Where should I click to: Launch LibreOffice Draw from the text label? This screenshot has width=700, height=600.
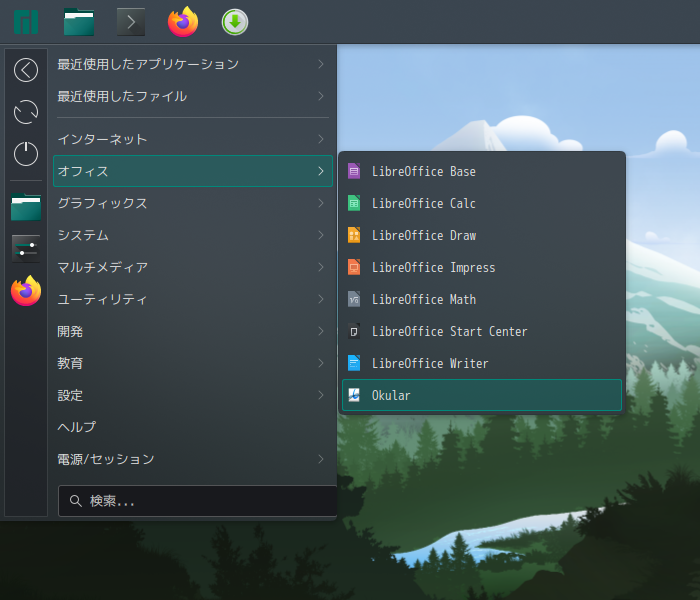pos(424,235)
